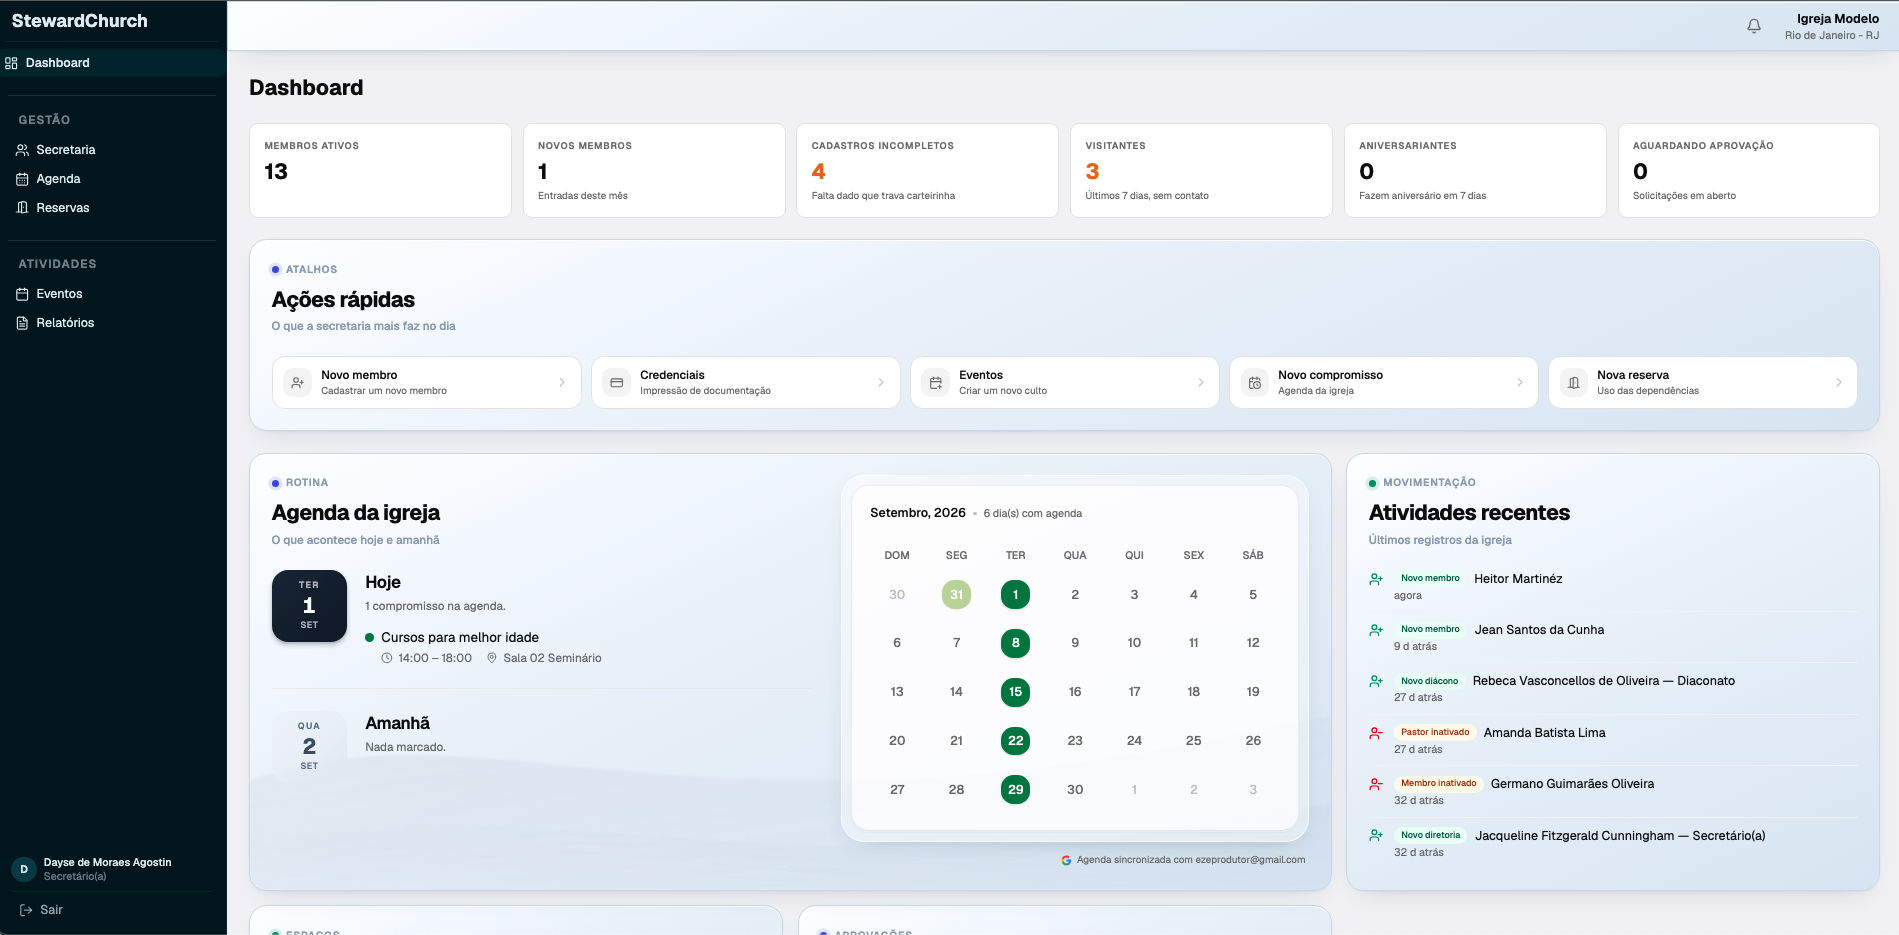Select highlighted day 22 on the calendar

tap(1015, 741)
